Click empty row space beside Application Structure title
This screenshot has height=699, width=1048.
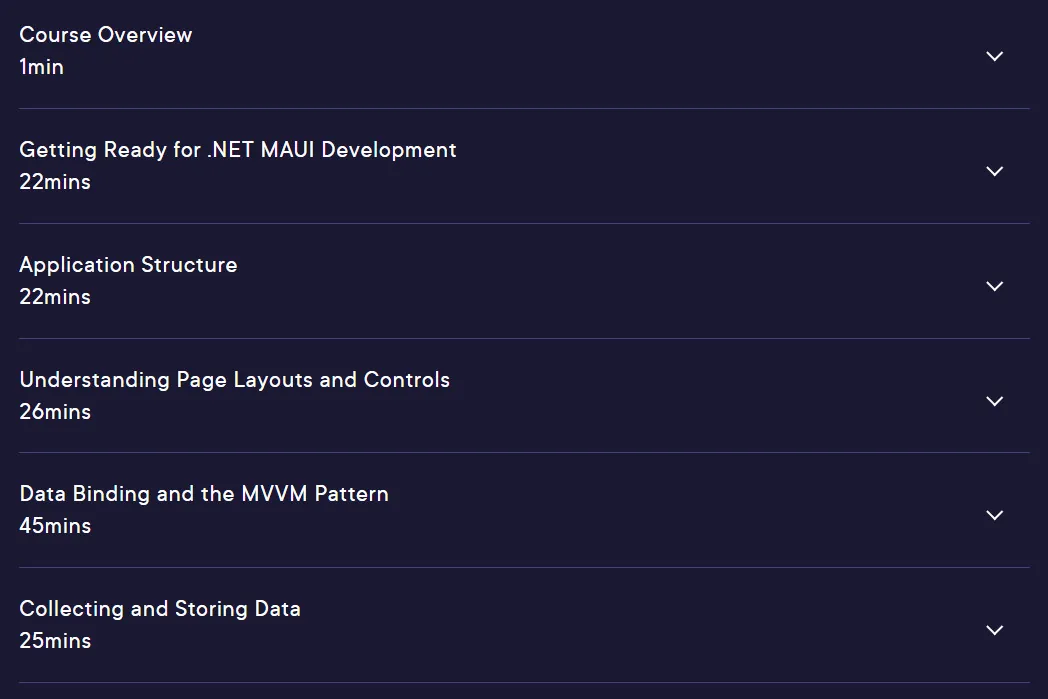pyautogui.click(x=602, y=281)
